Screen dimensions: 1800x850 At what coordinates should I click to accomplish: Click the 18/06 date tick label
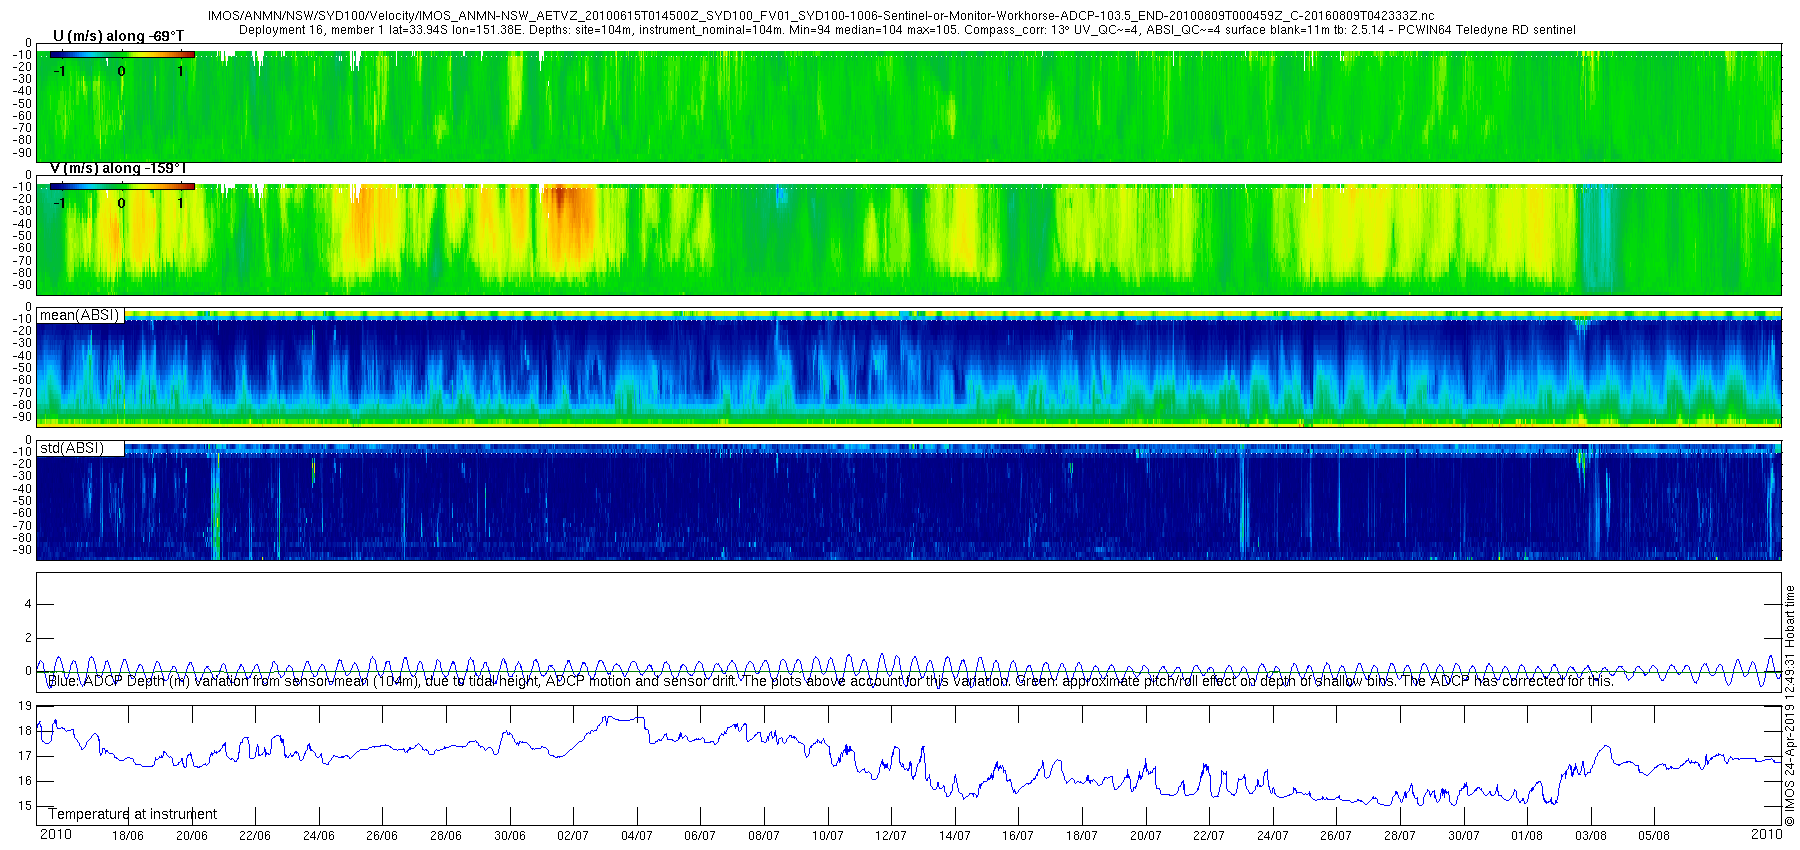click(127, 836)
